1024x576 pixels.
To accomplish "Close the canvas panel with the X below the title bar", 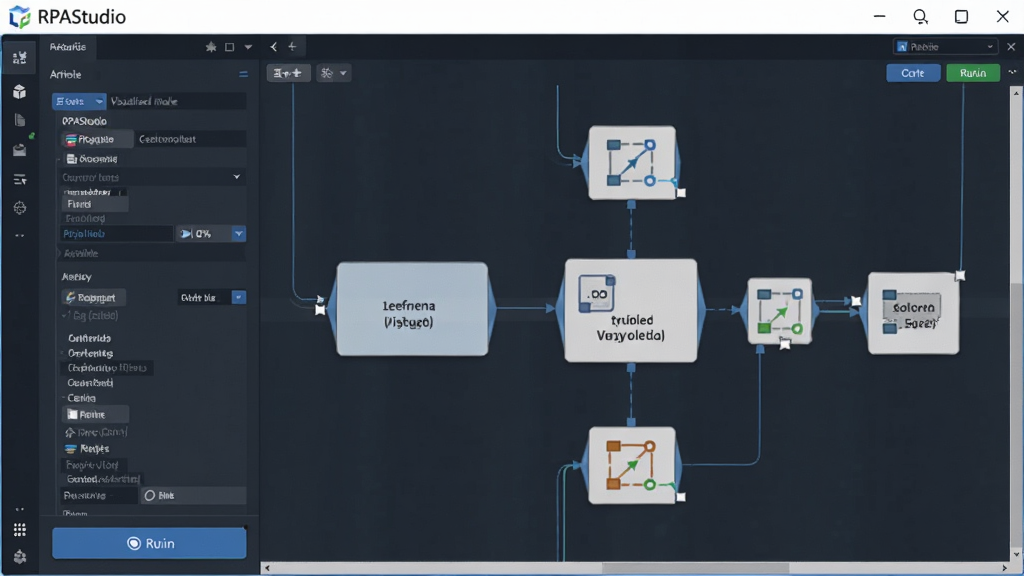I will coord(1011,47).
